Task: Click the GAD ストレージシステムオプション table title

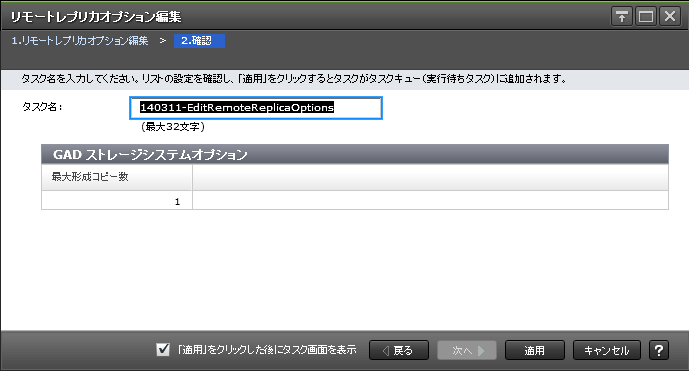Action: coord(150,155)
